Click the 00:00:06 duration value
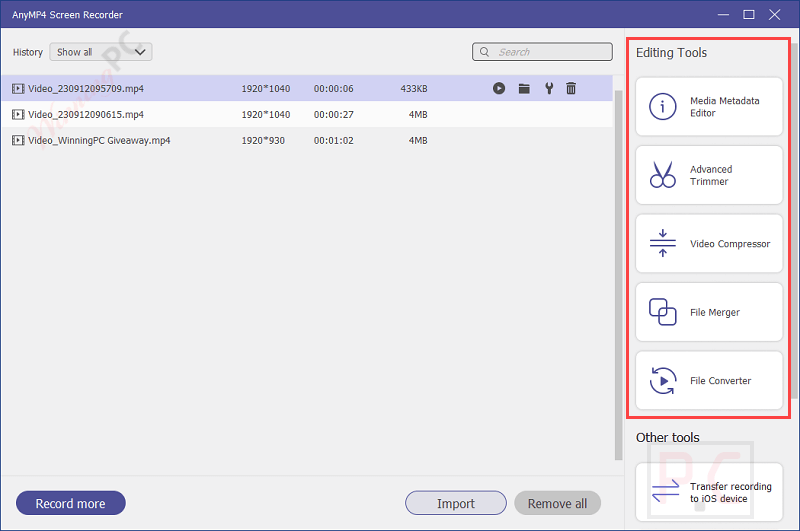 click(334, 89)
